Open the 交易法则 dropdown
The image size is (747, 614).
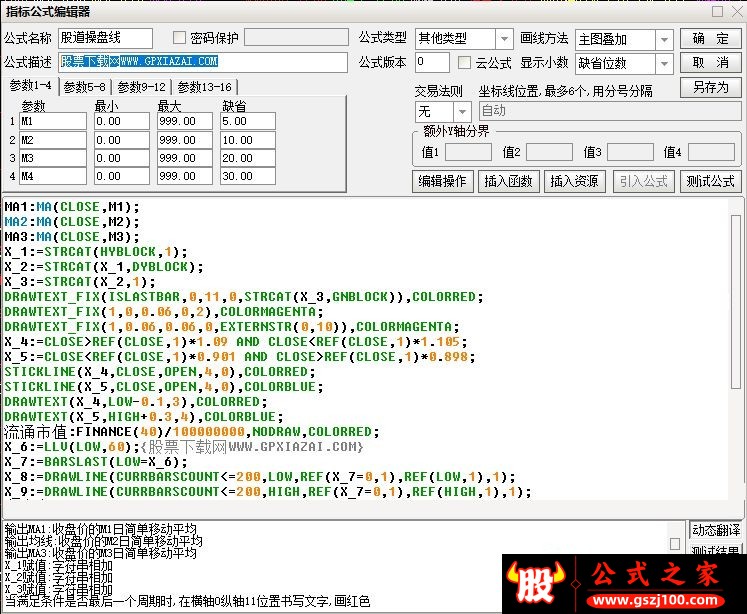pyautogui.click(x=463, y=111)
